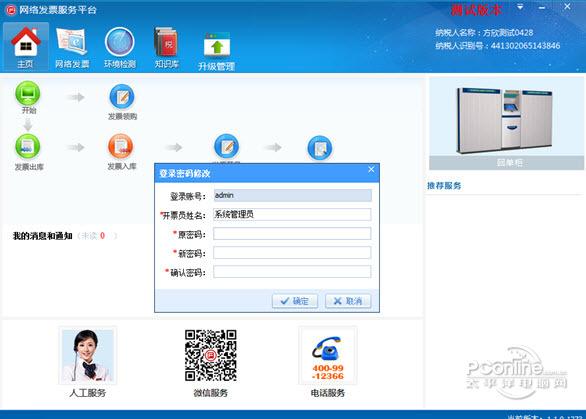Cancel with the 取消 button

point(348,301)
